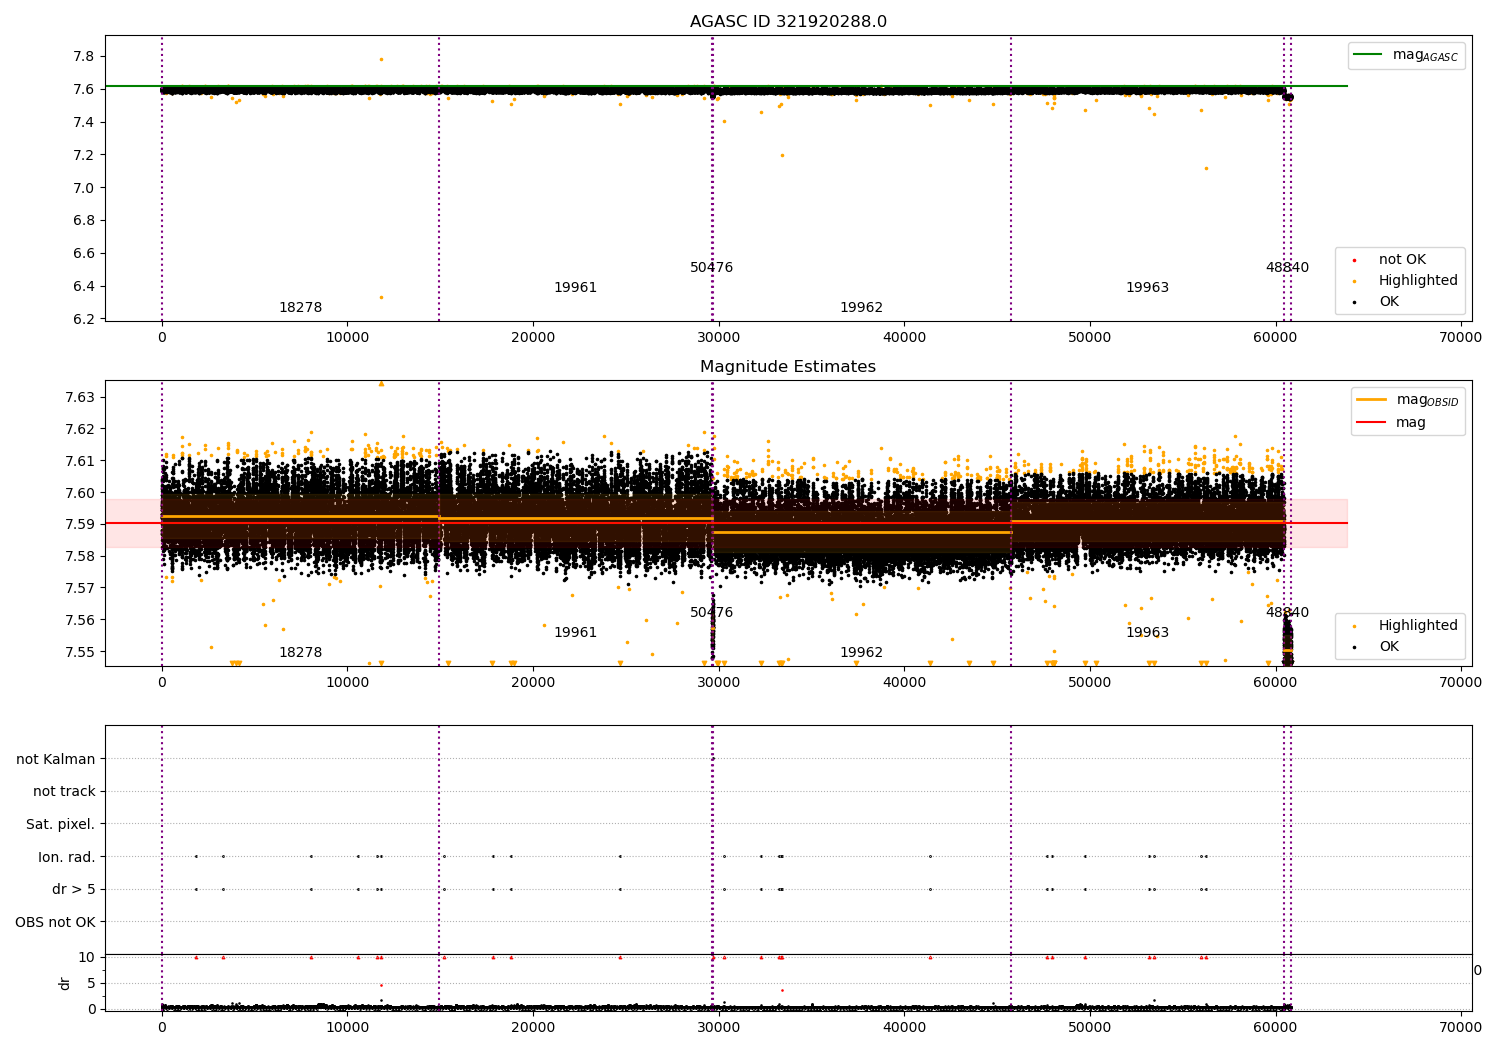Screen dimensions: 1500x1050
Task: Click obsid label '50476' in the top plot
Action: pos(711,268)
